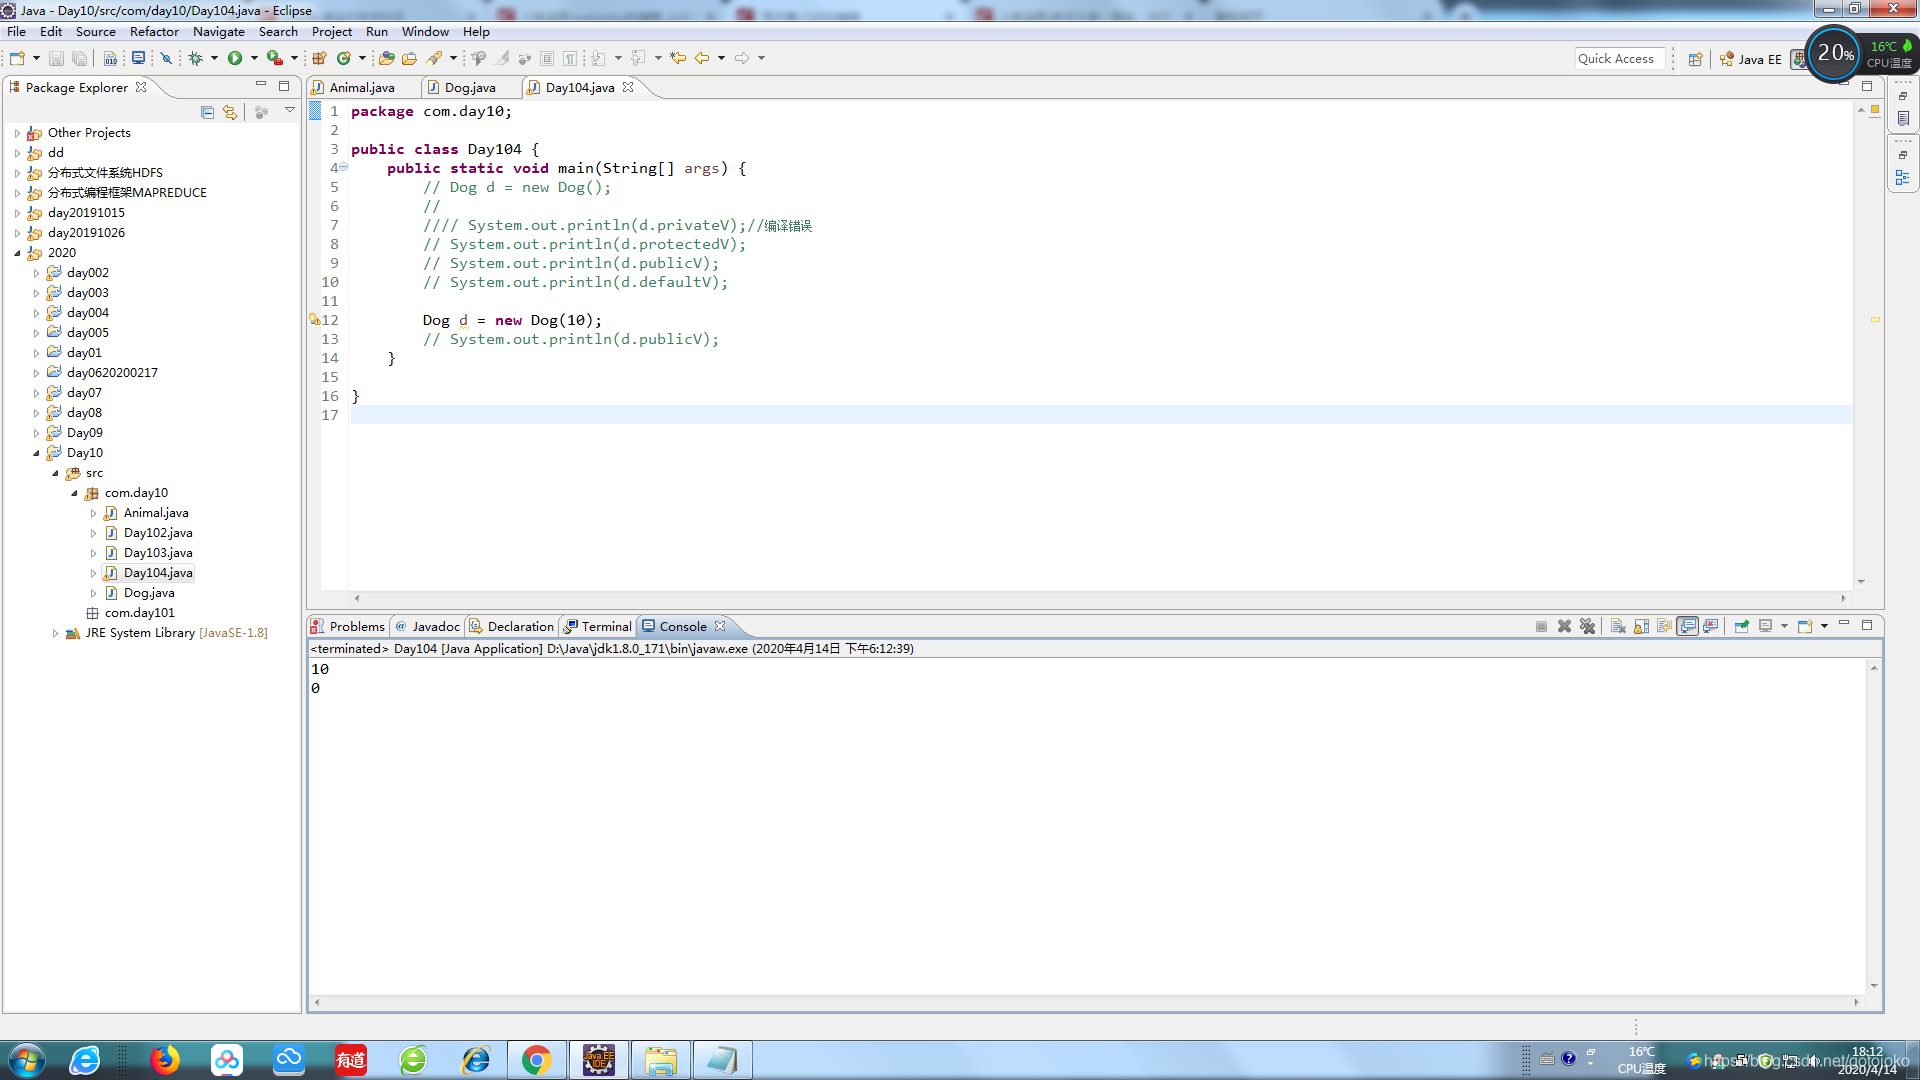Screen dimensions: 1920x1080
Task: Click Run Last Tool with toolbox icon
Action: 274,58
